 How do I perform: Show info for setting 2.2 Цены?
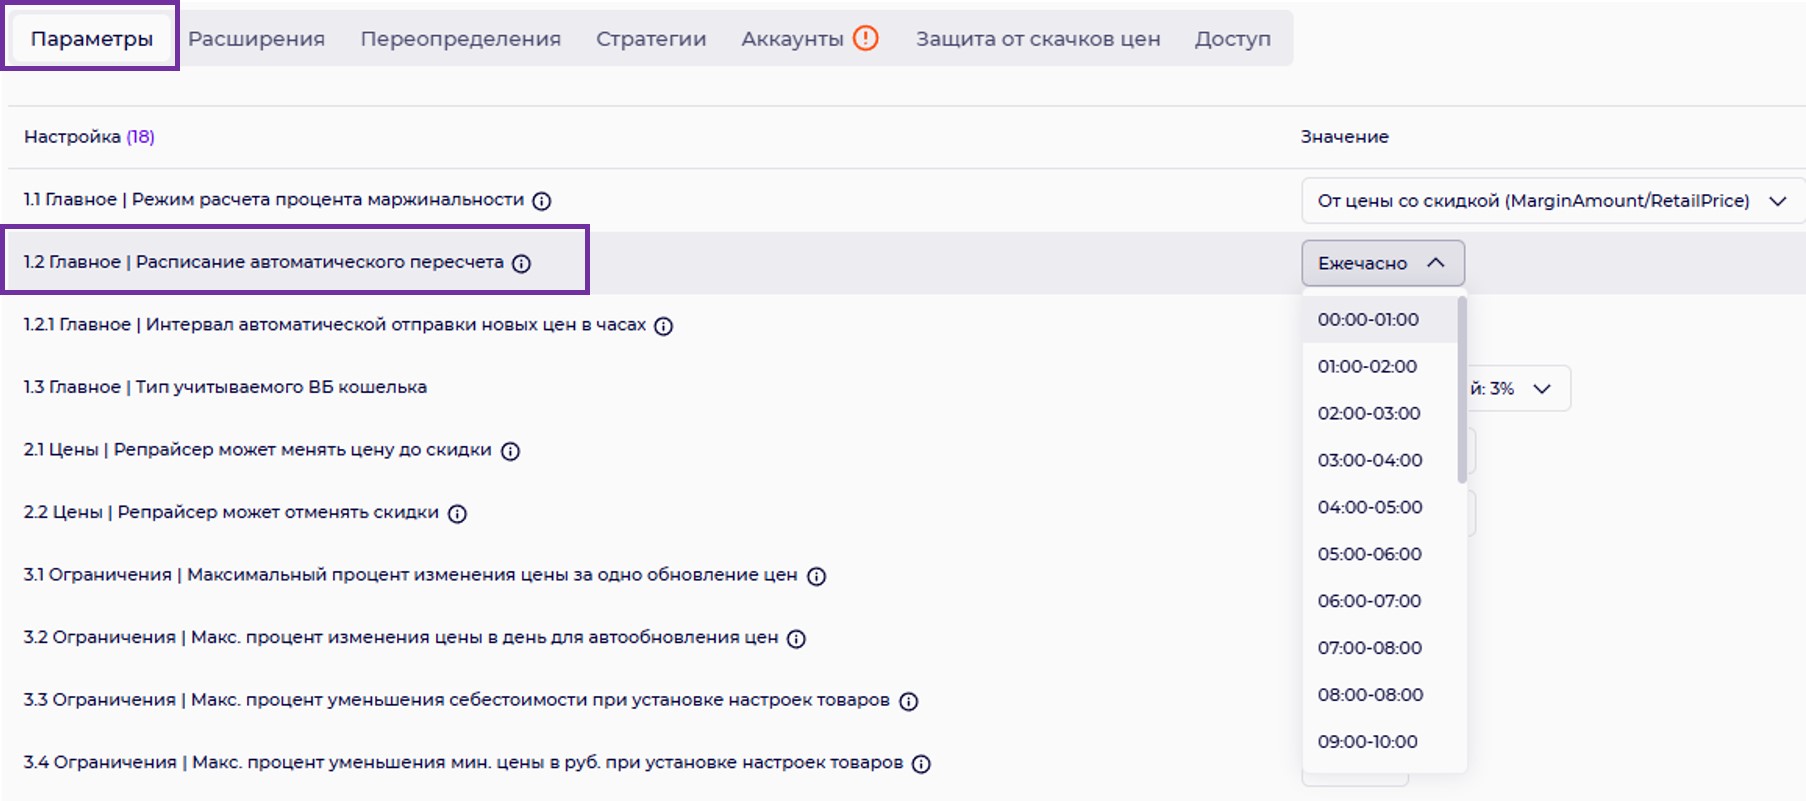pos(457,514)
